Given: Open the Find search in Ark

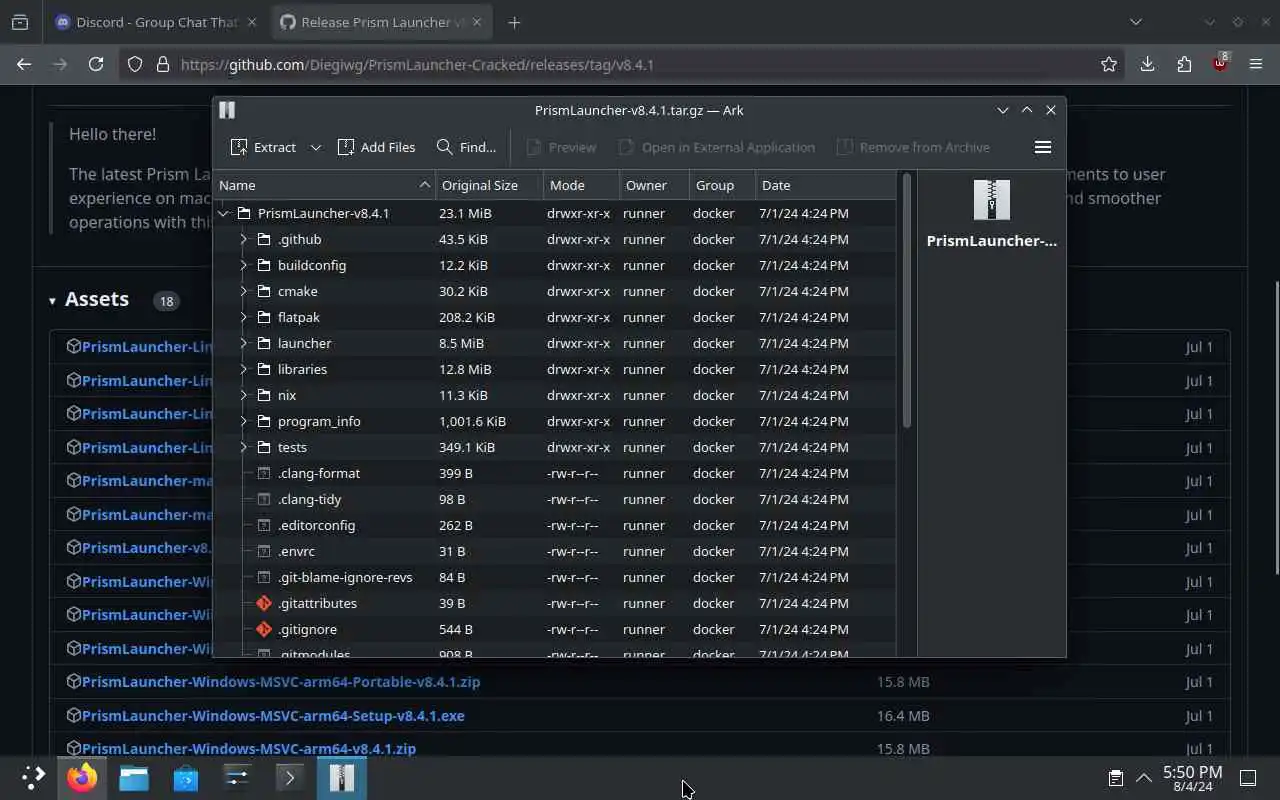Looking at the screenshot, I should pyautogui.click(x=466, y=147).
